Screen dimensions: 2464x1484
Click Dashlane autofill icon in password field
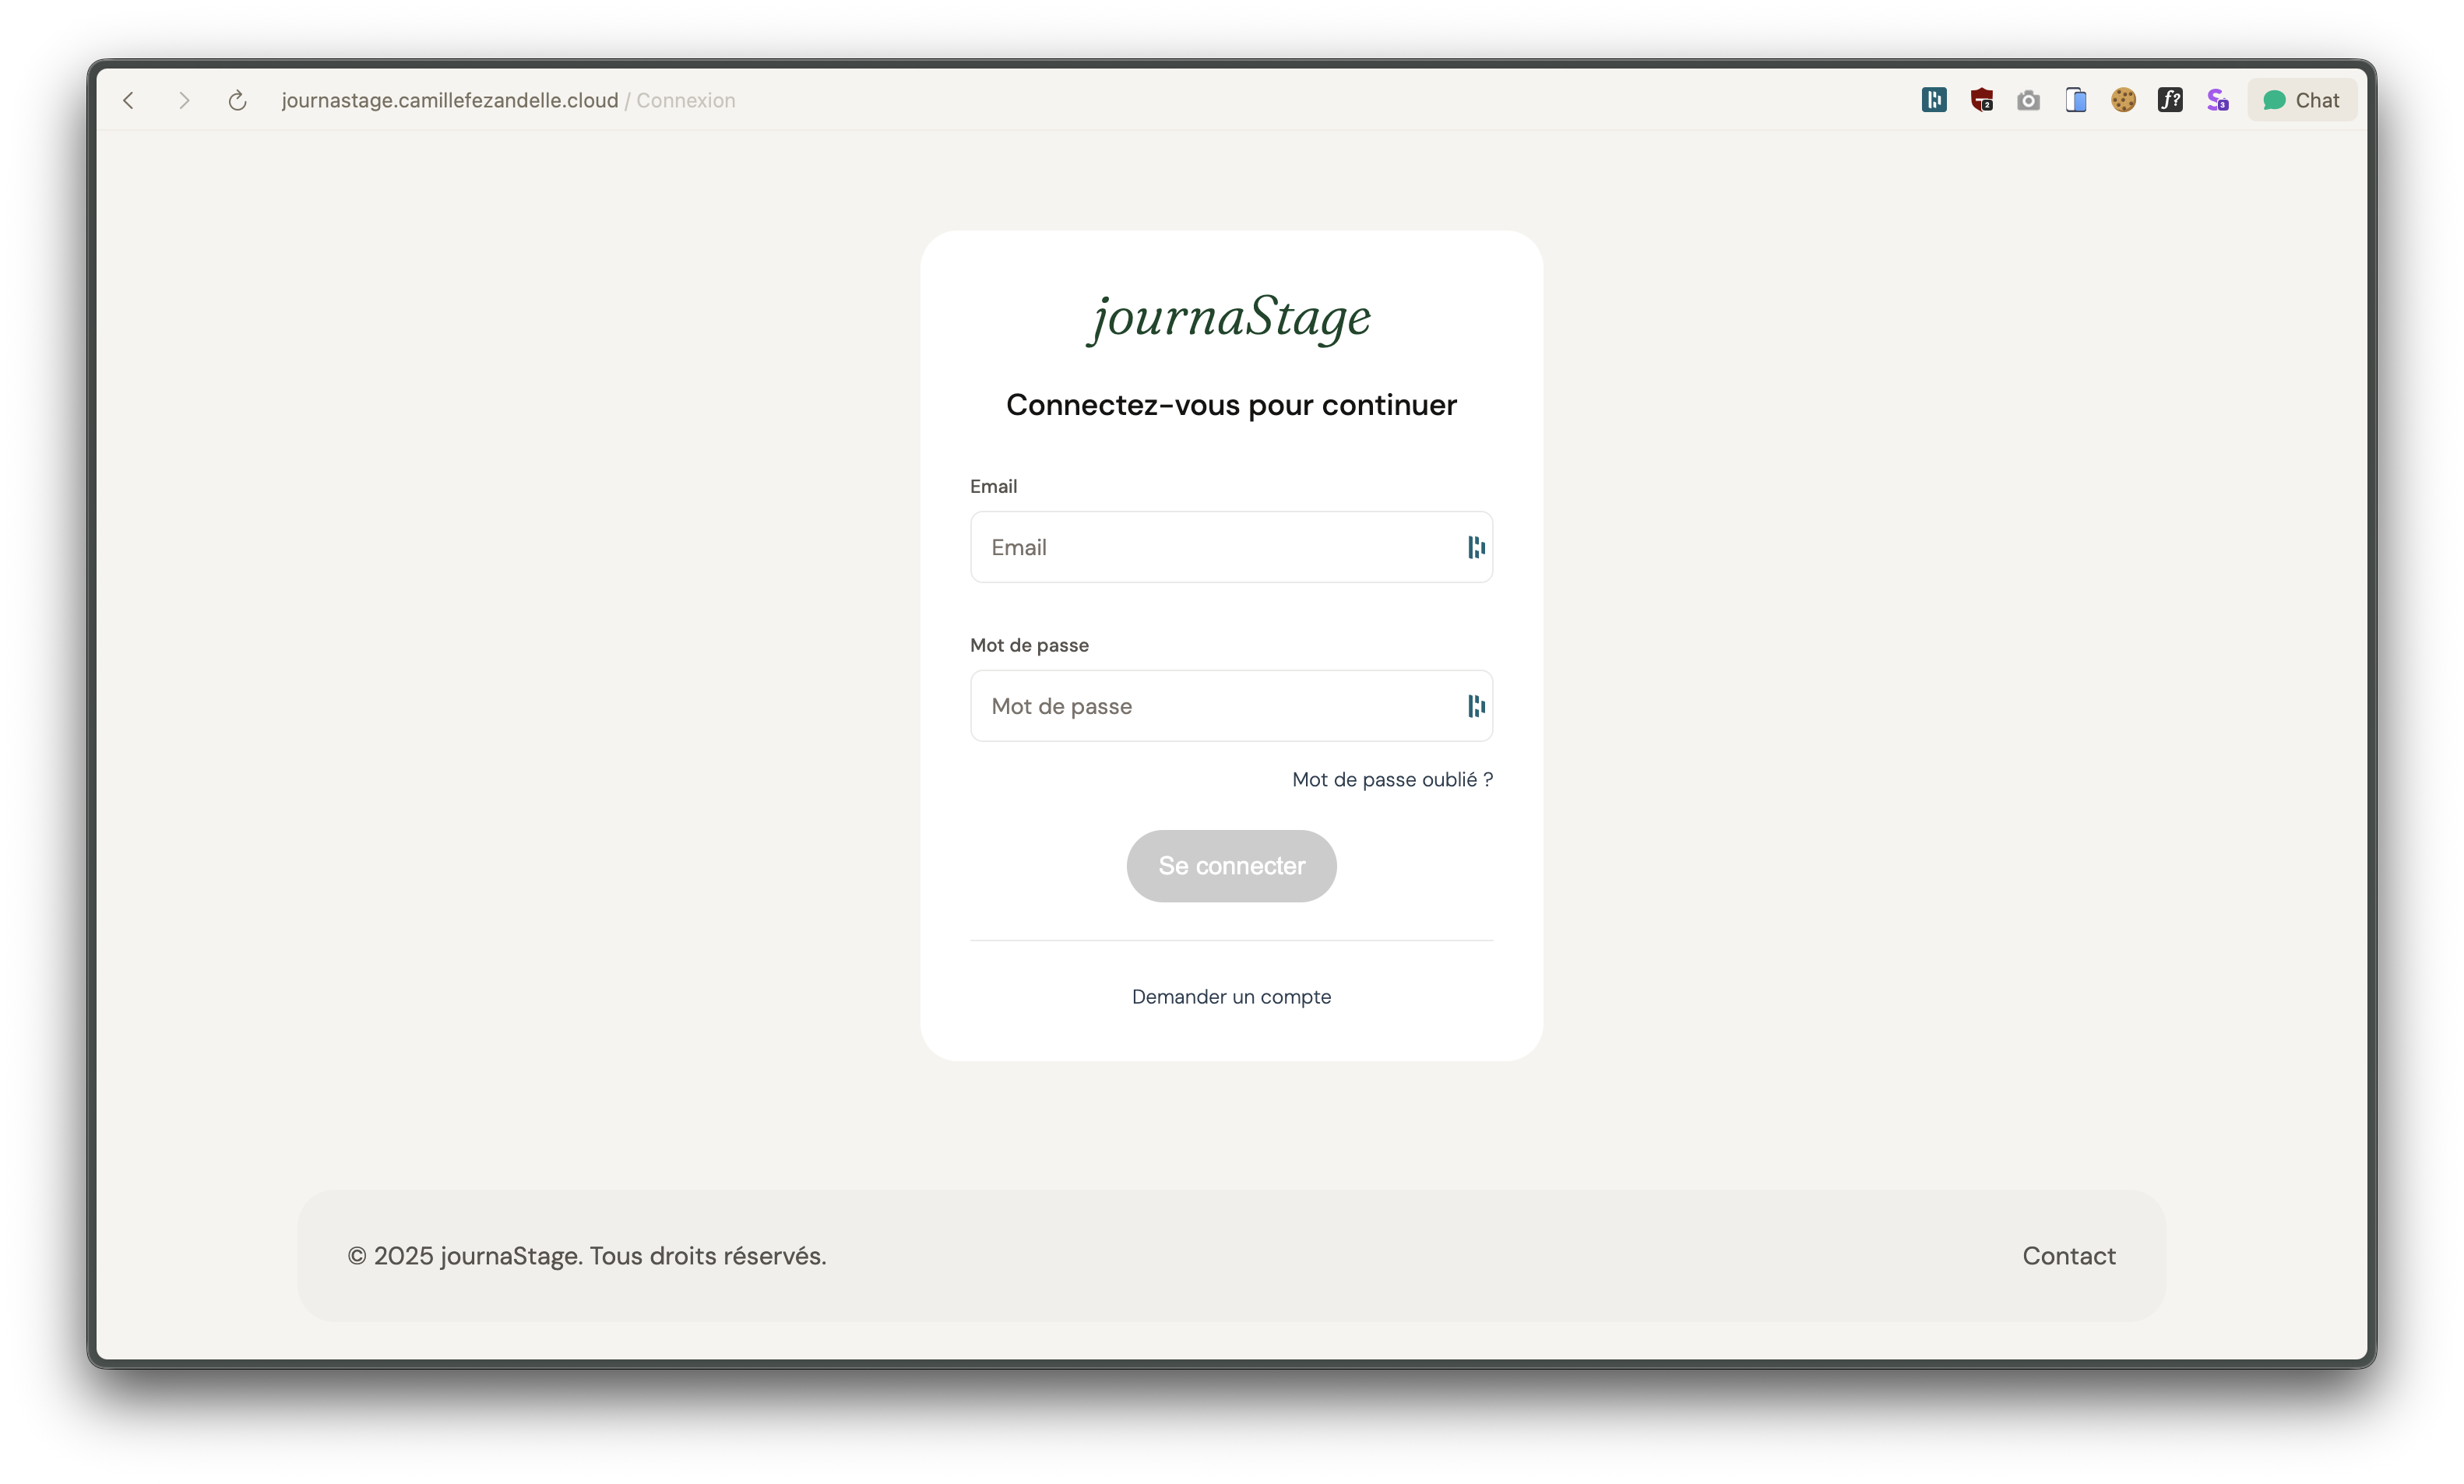point(1476,706)
